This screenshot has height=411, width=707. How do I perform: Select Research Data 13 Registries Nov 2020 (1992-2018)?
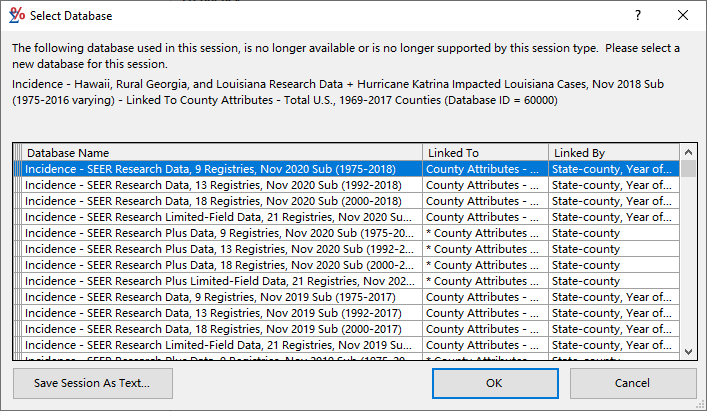tap(218, 185)
